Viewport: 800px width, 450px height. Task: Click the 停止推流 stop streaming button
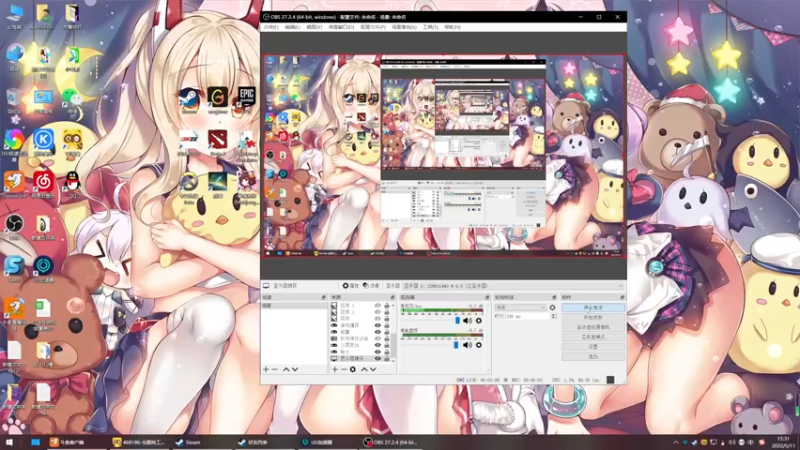[x=593, y=308]
